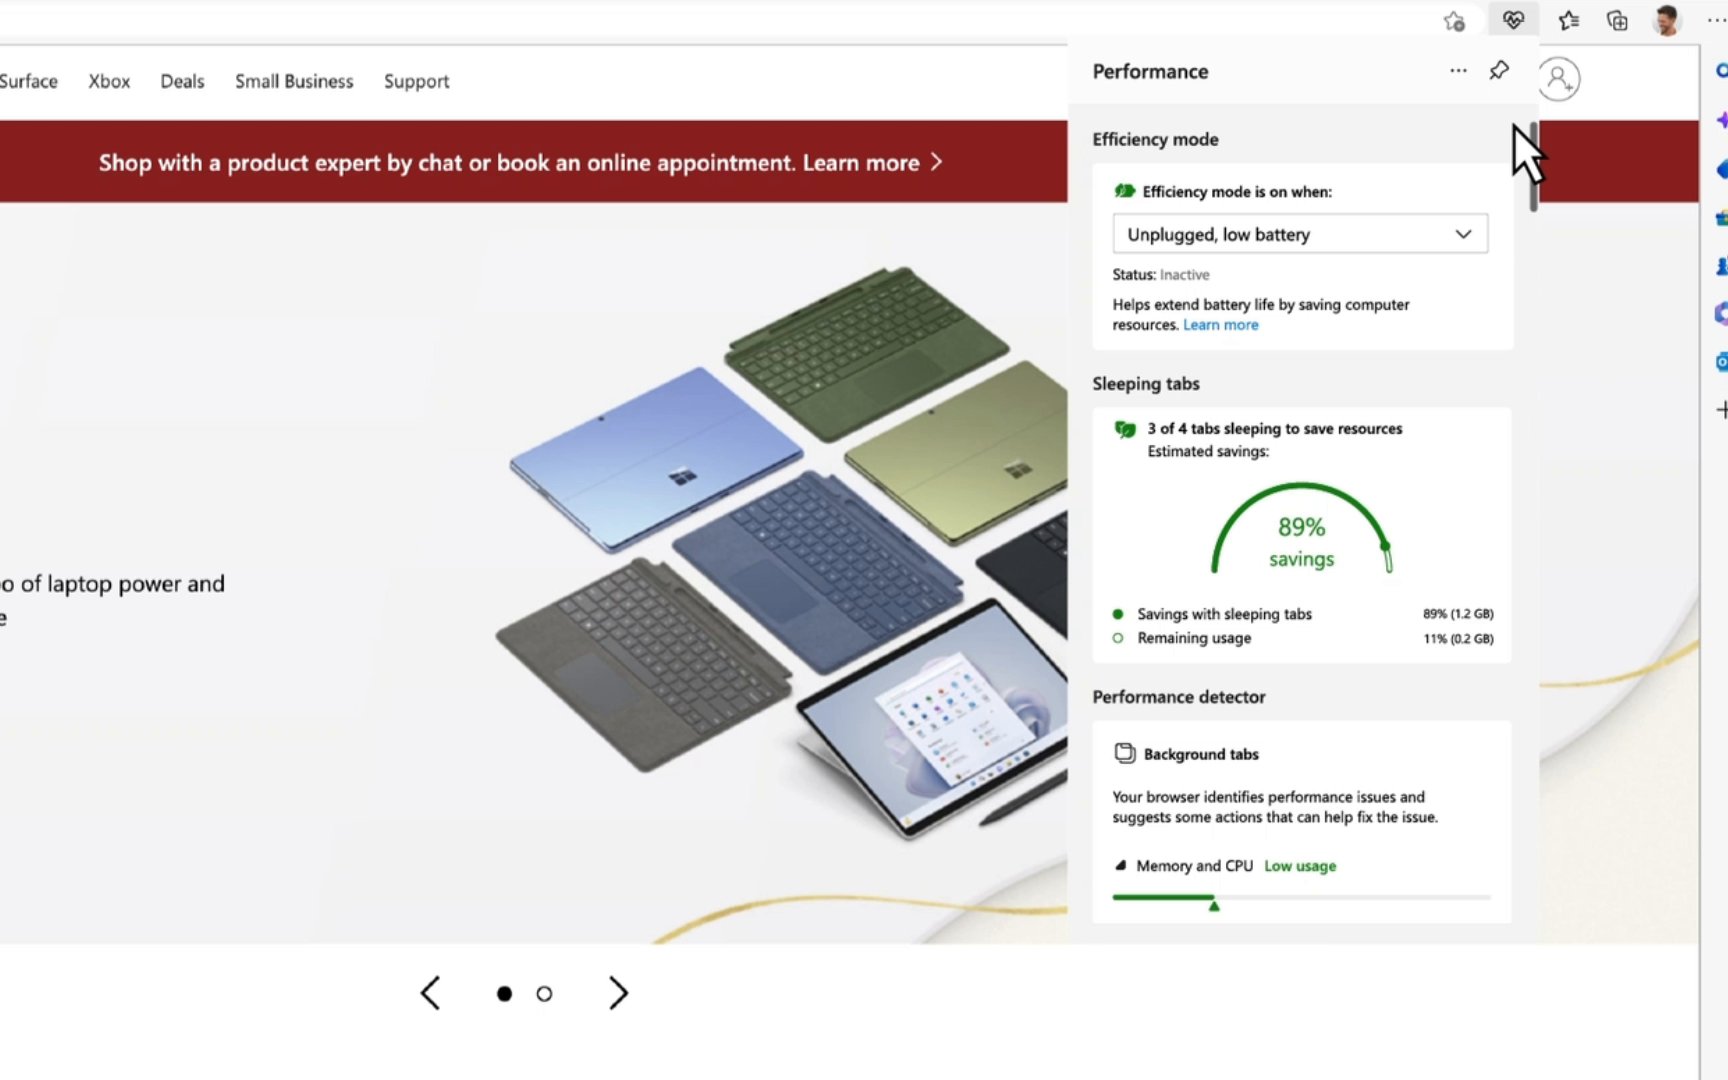Open the Deals menu item
1728x1080 pixels.
[181, 81]
